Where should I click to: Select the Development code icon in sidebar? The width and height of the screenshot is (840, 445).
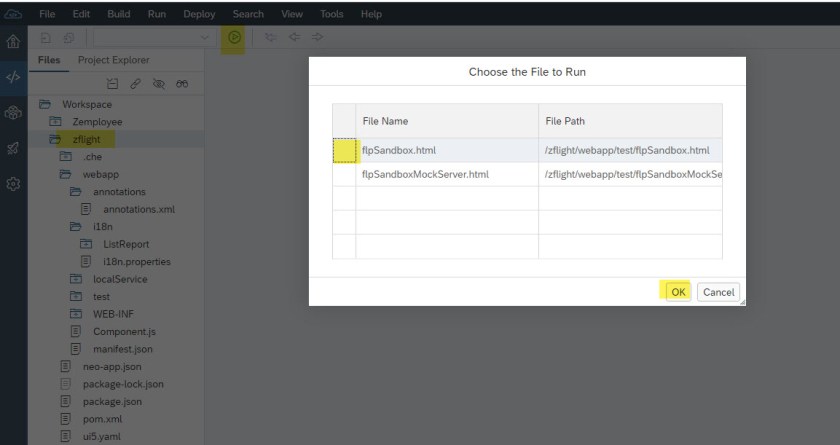click(x=15, y=74)
